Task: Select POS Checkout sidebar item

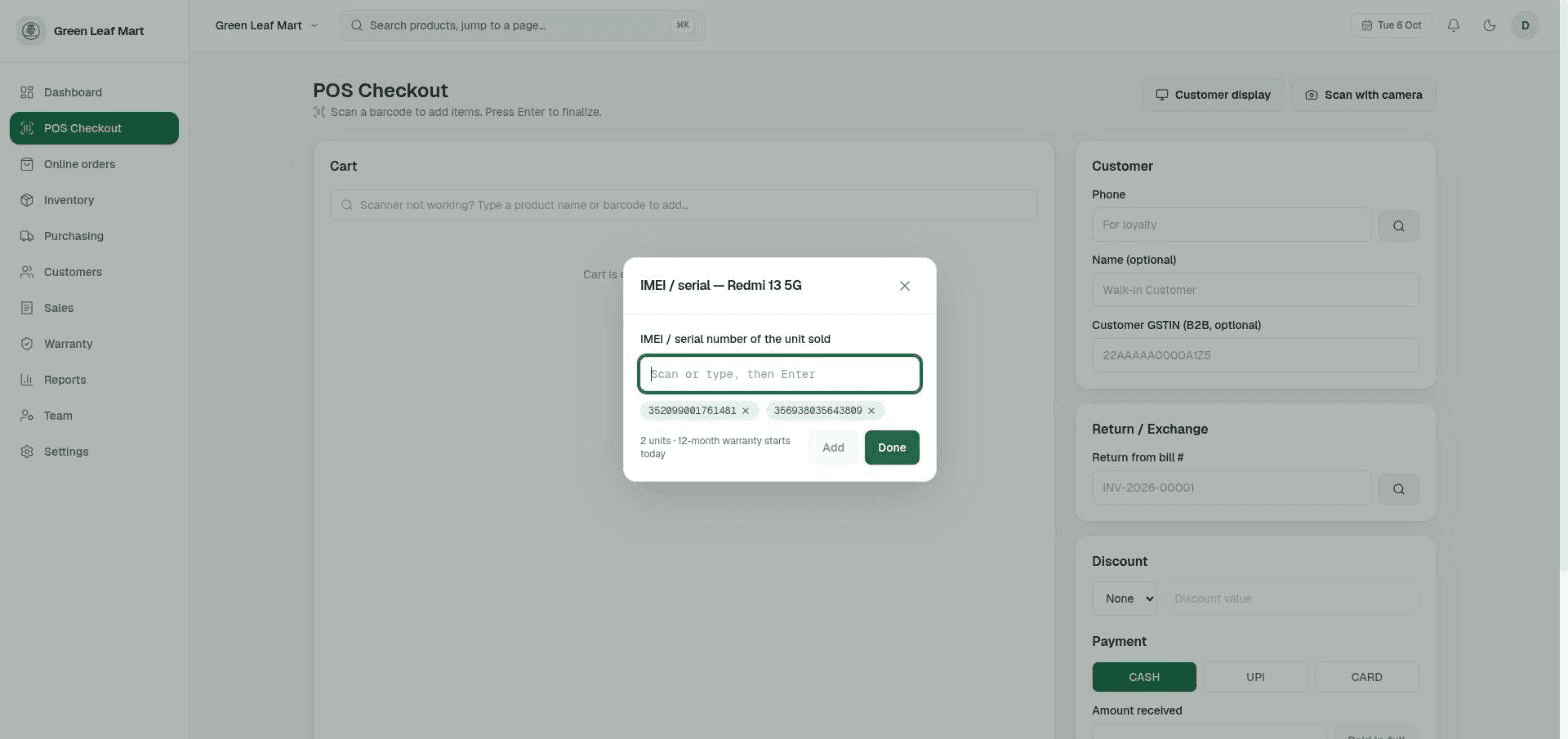Action: [94, 128]
